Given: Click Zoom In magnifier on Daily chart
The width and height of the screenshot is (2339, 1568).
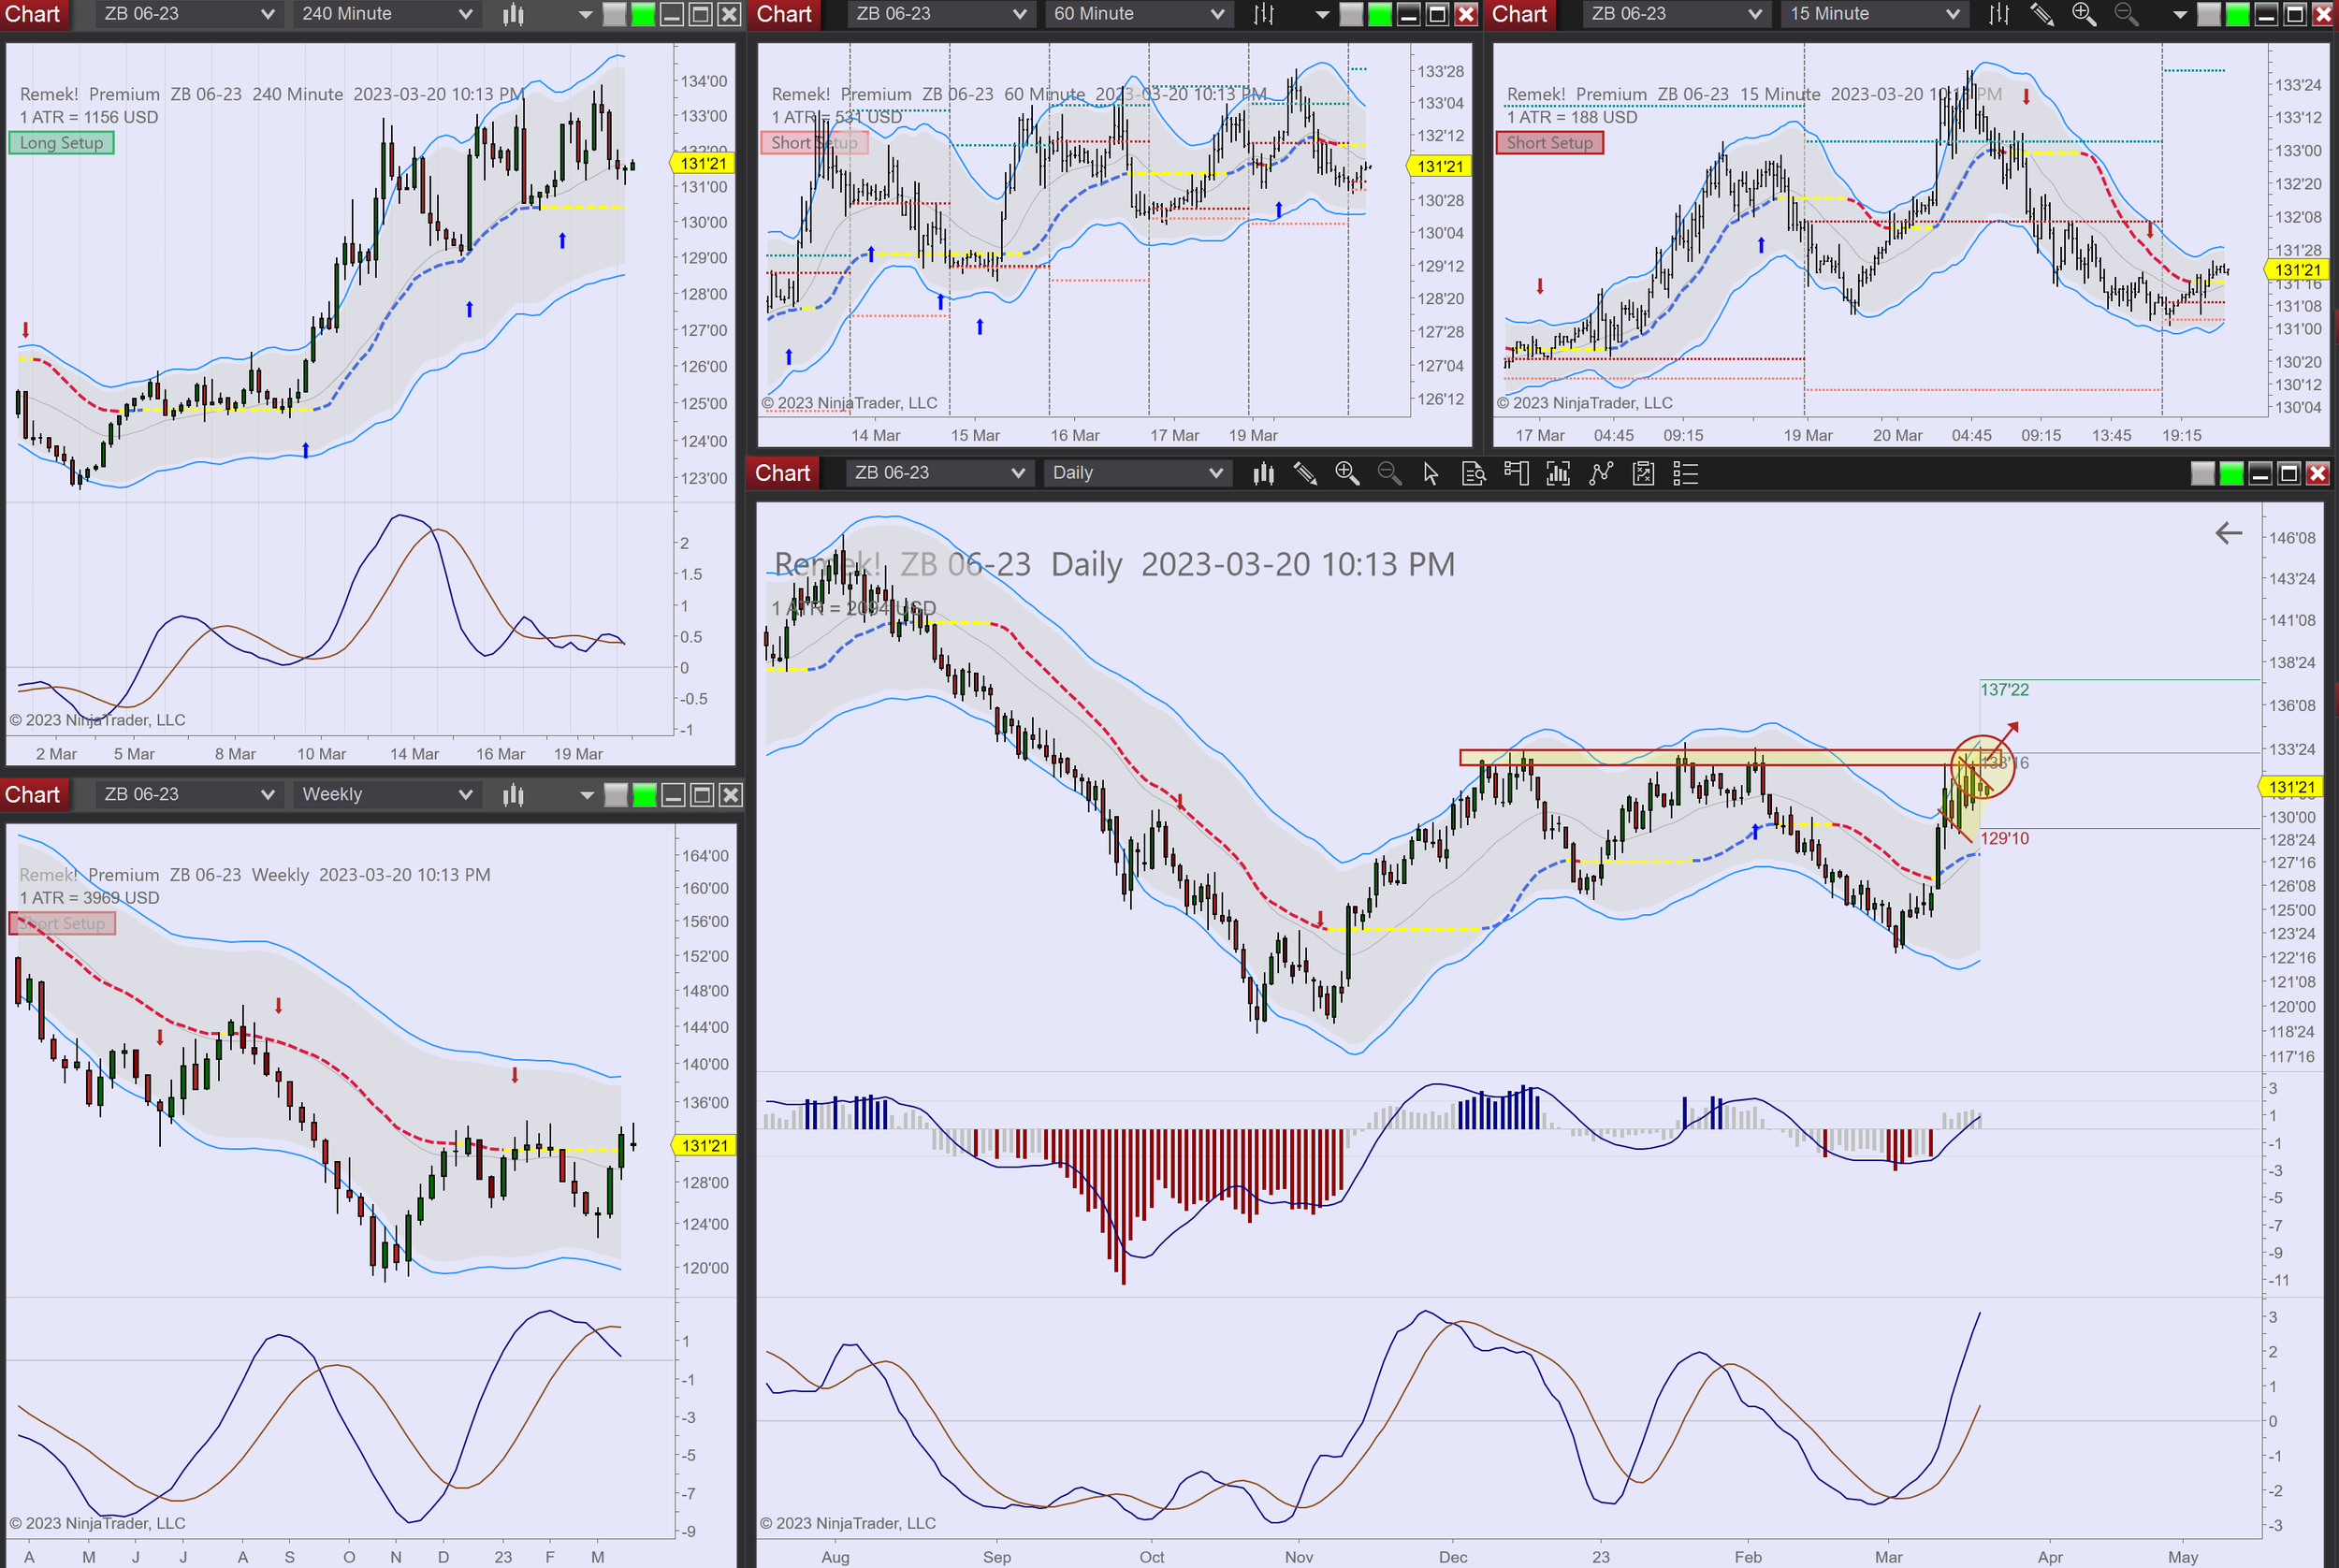Looking at the screenshot, I should [x=1347, y=473].
